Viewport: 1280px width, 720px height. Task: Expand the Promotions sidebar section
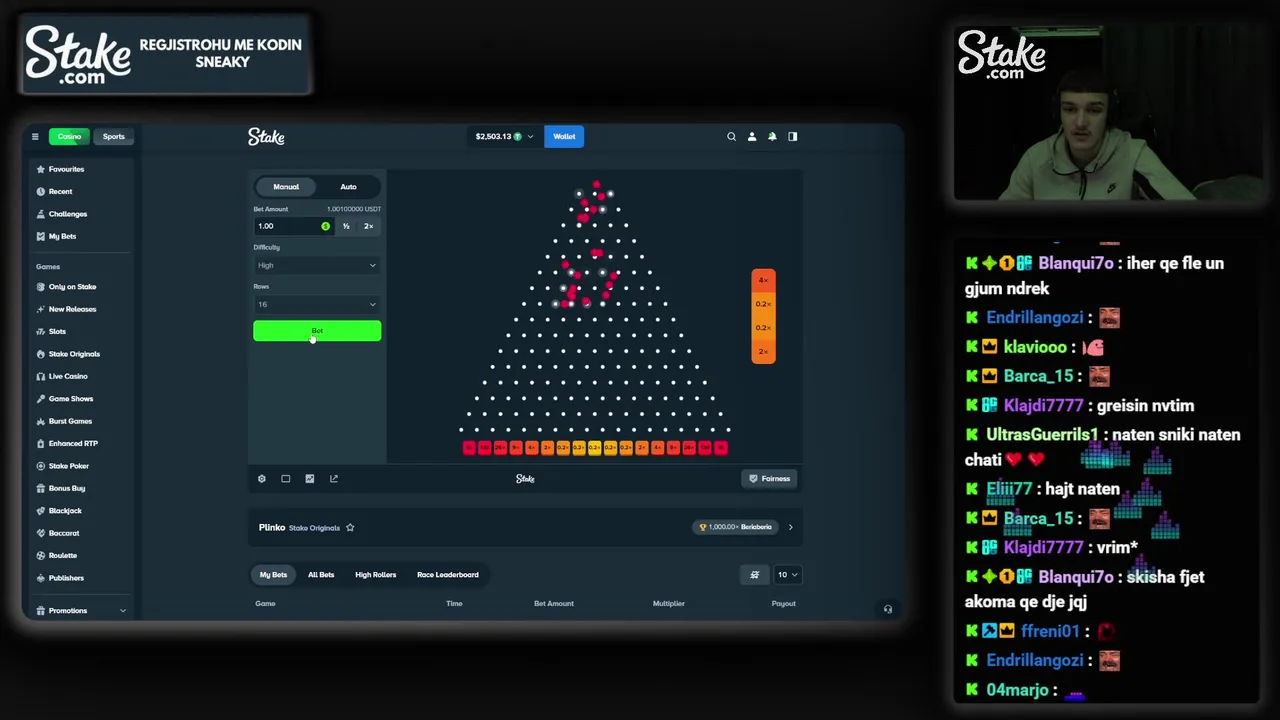(x=80, y=611)
